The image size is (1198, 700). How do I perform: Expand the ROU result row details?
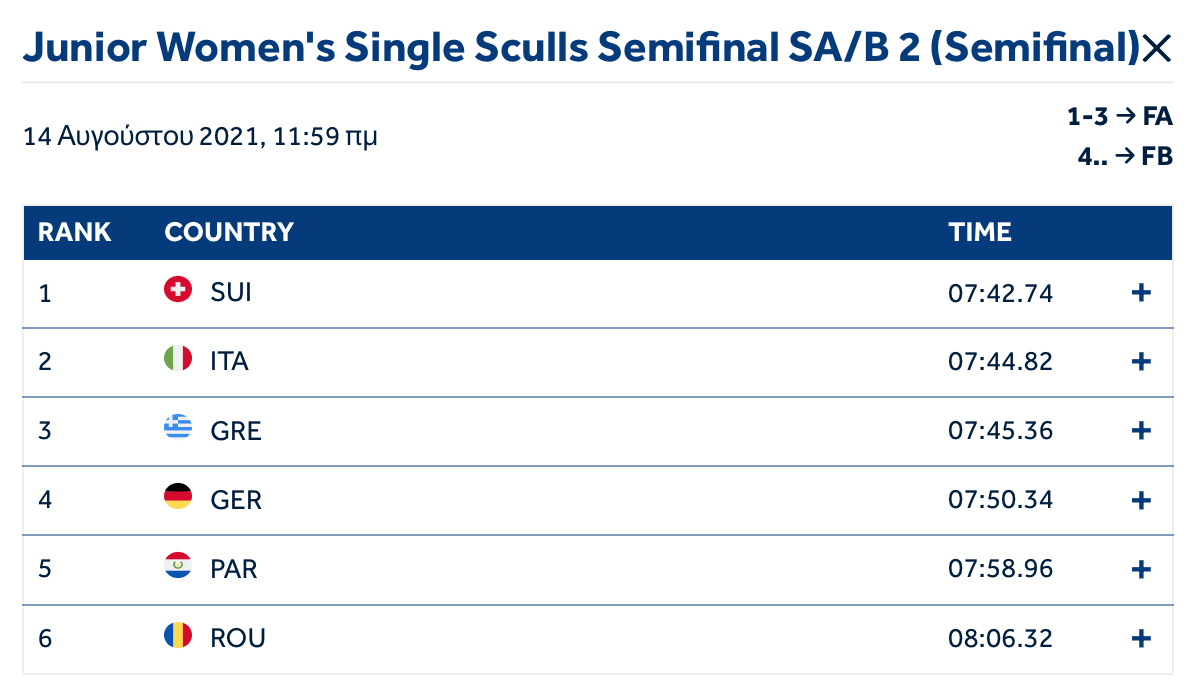coord(1140,638)
